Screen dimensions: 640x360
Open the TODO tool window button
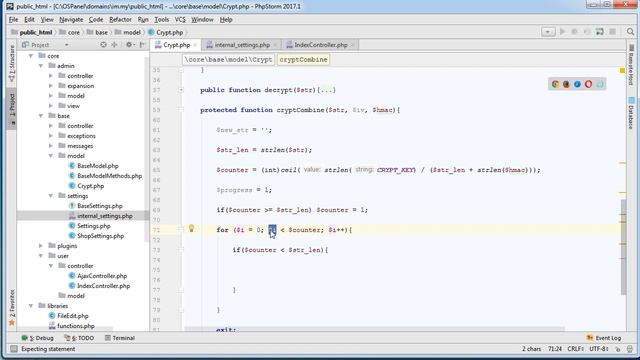(x=79, y=338)
